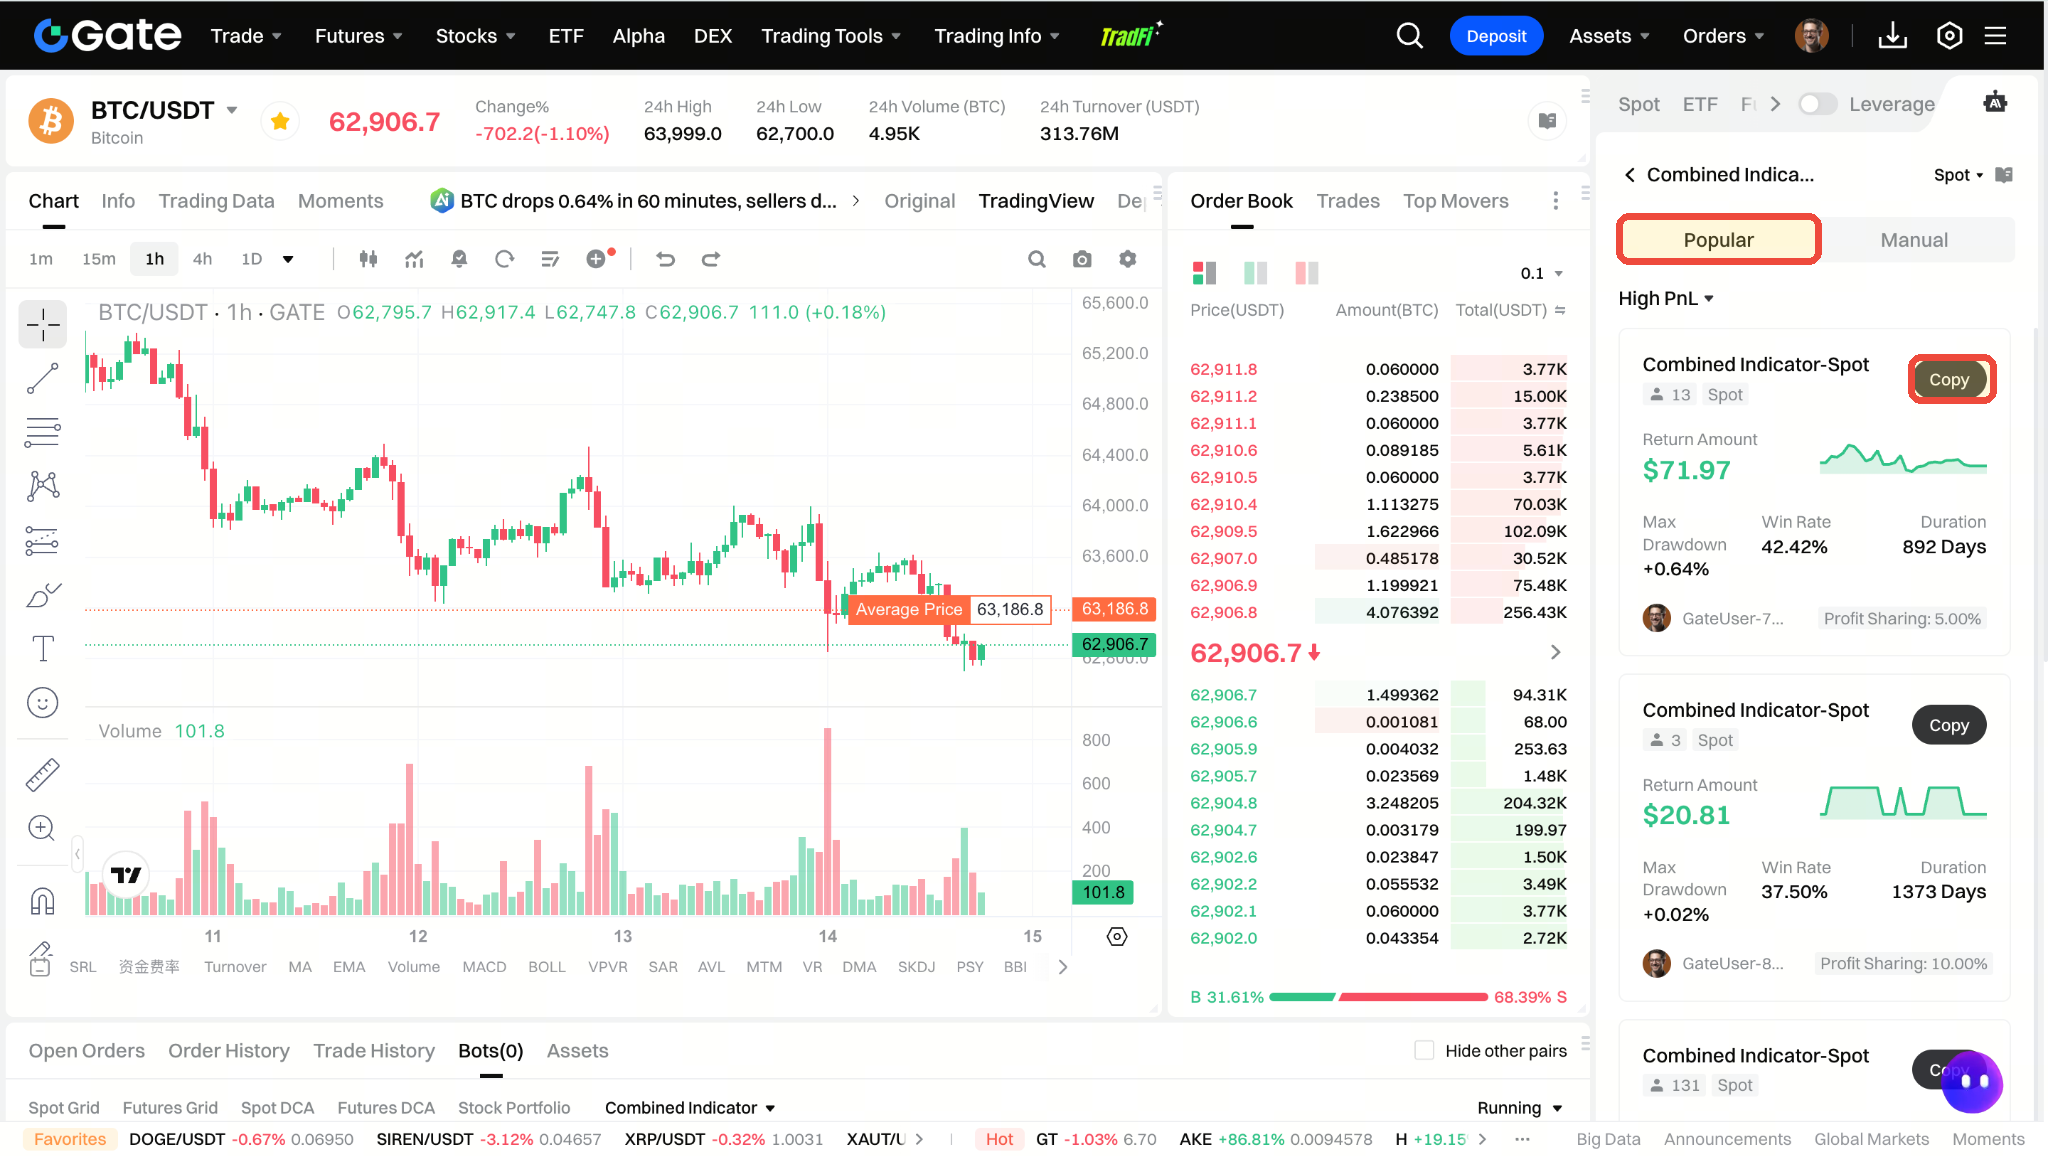Expand the Combined Indicator bot dropdown
This screenshot has width=2048, height=1156.
click(690, 1107)
